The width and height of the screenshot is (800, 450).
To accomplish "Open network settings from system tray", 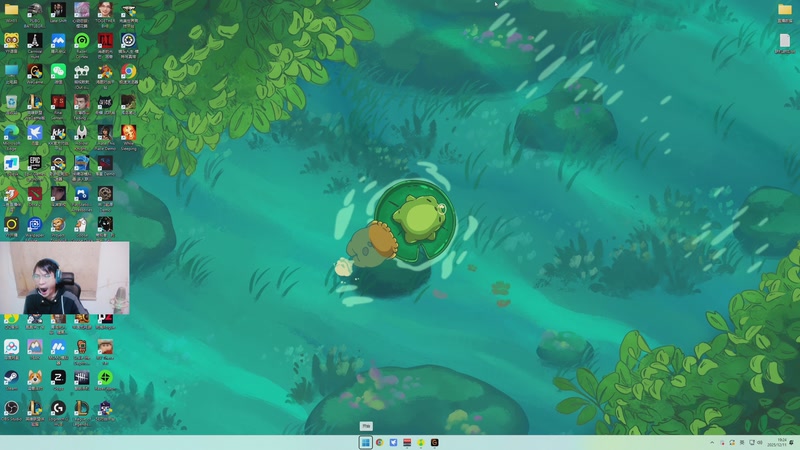I will [752, 442].
